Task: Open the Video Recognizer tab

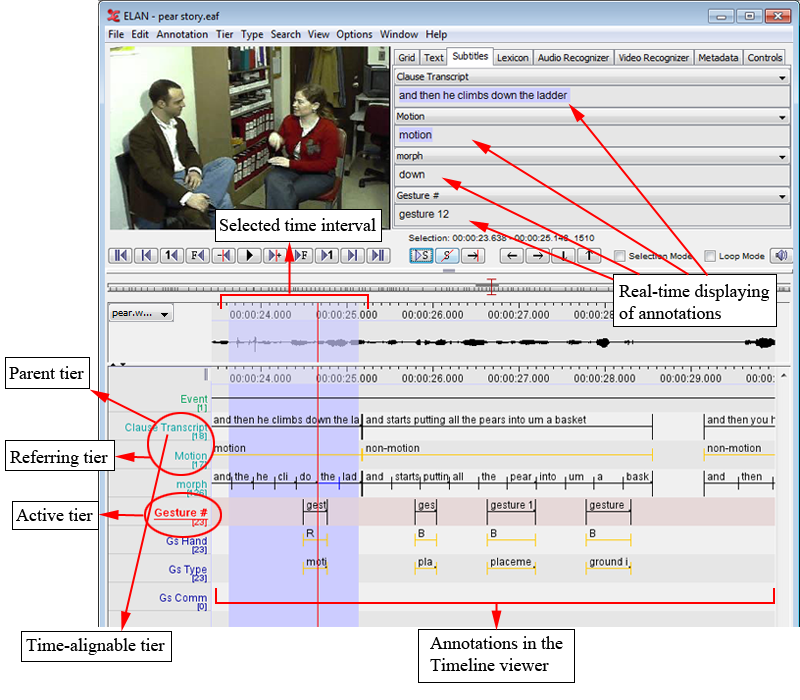Action: (654, 58)
